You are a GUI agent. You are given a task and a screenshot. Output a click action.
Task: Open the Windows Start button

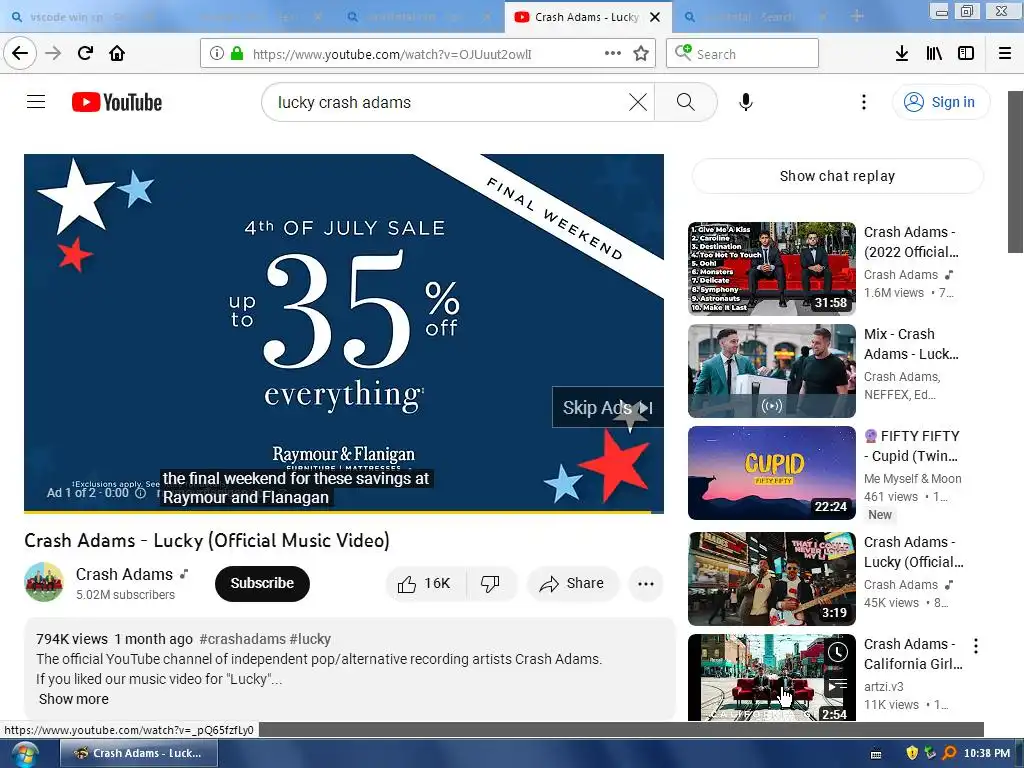pyautogui.click(x=25, y=754)
